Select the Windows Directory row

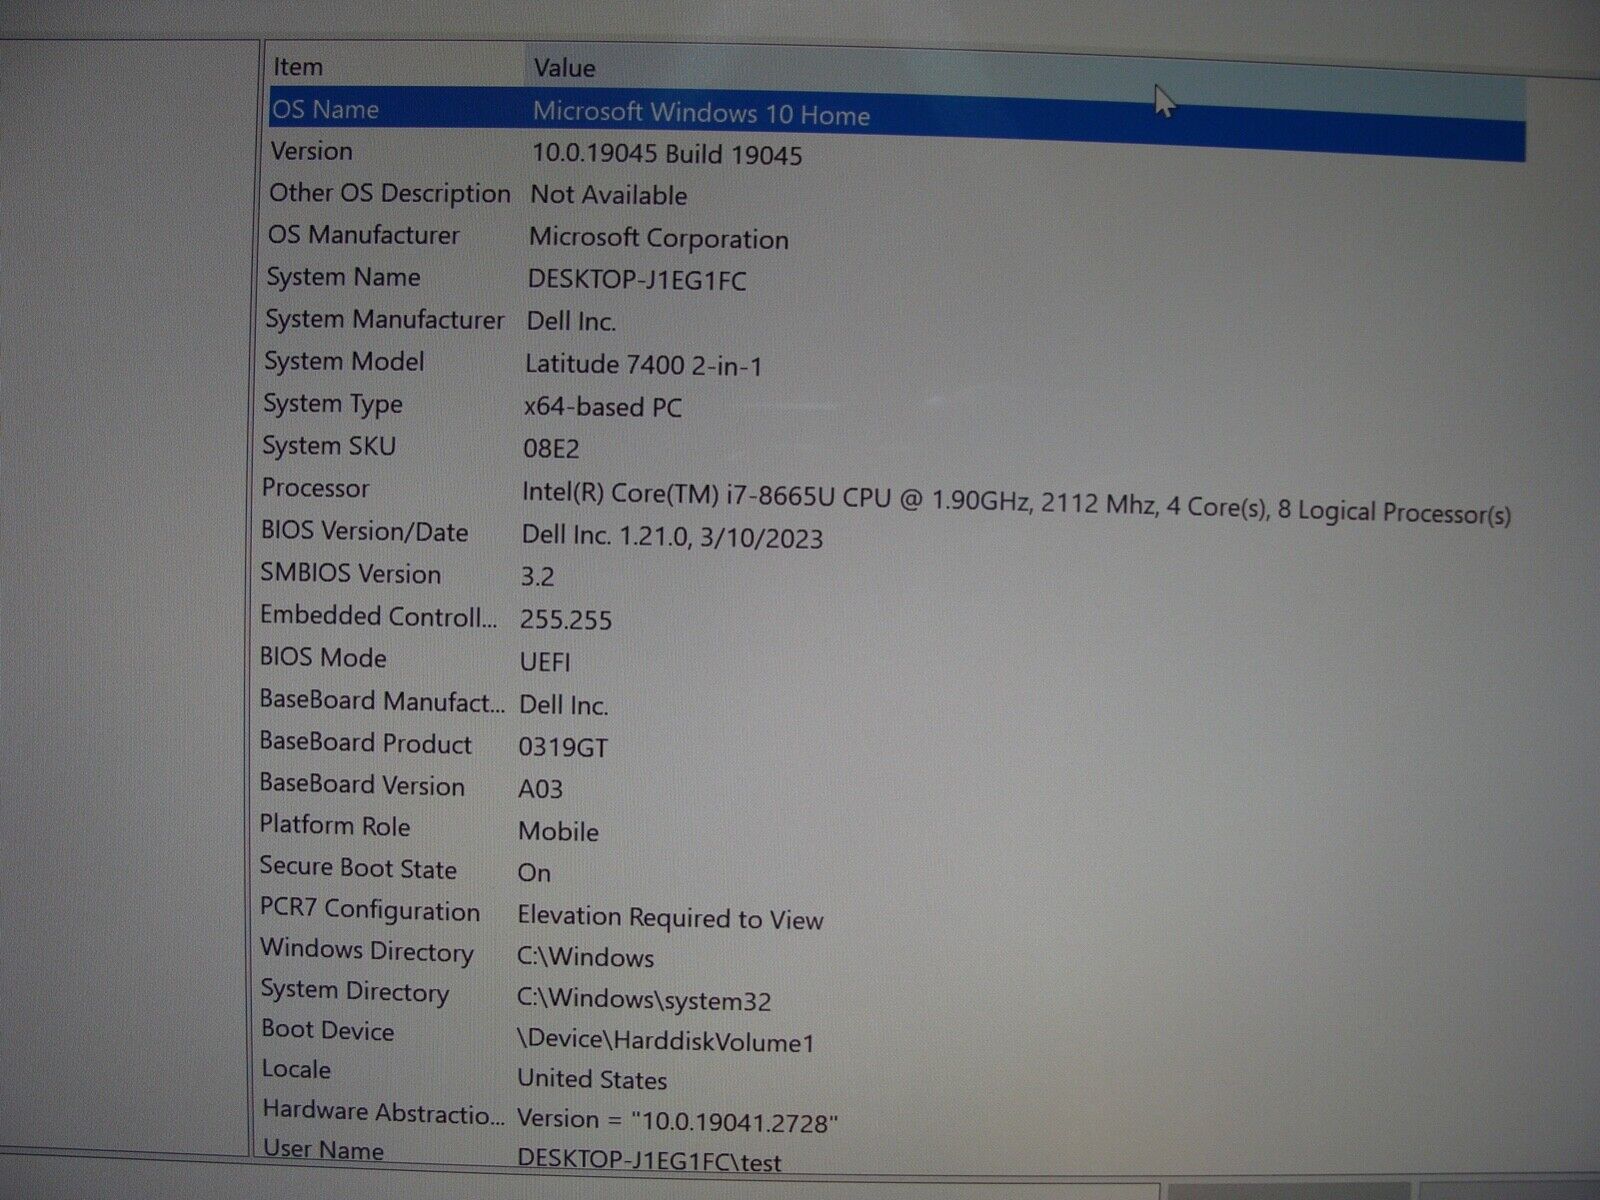coord(367,950)
